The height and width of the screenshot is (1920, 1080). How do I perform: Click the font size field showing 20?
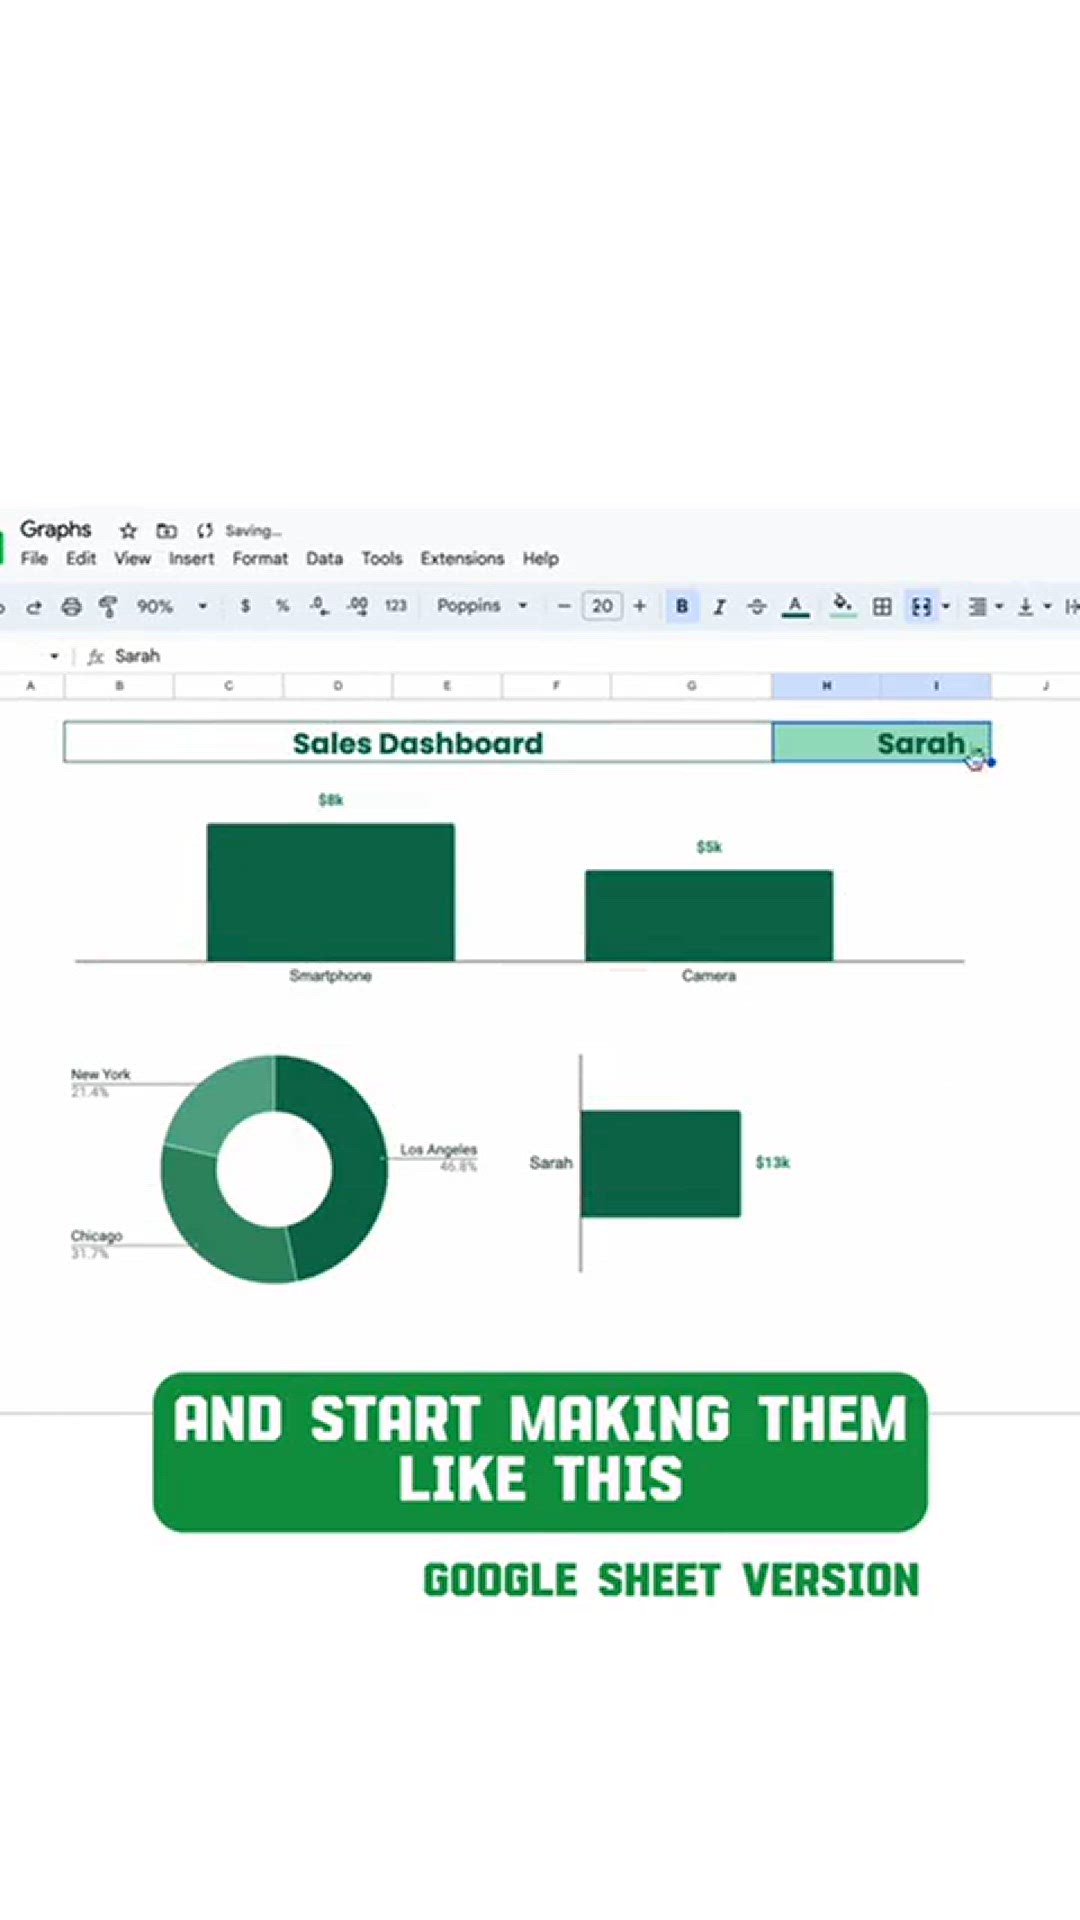tap(602, 606)
